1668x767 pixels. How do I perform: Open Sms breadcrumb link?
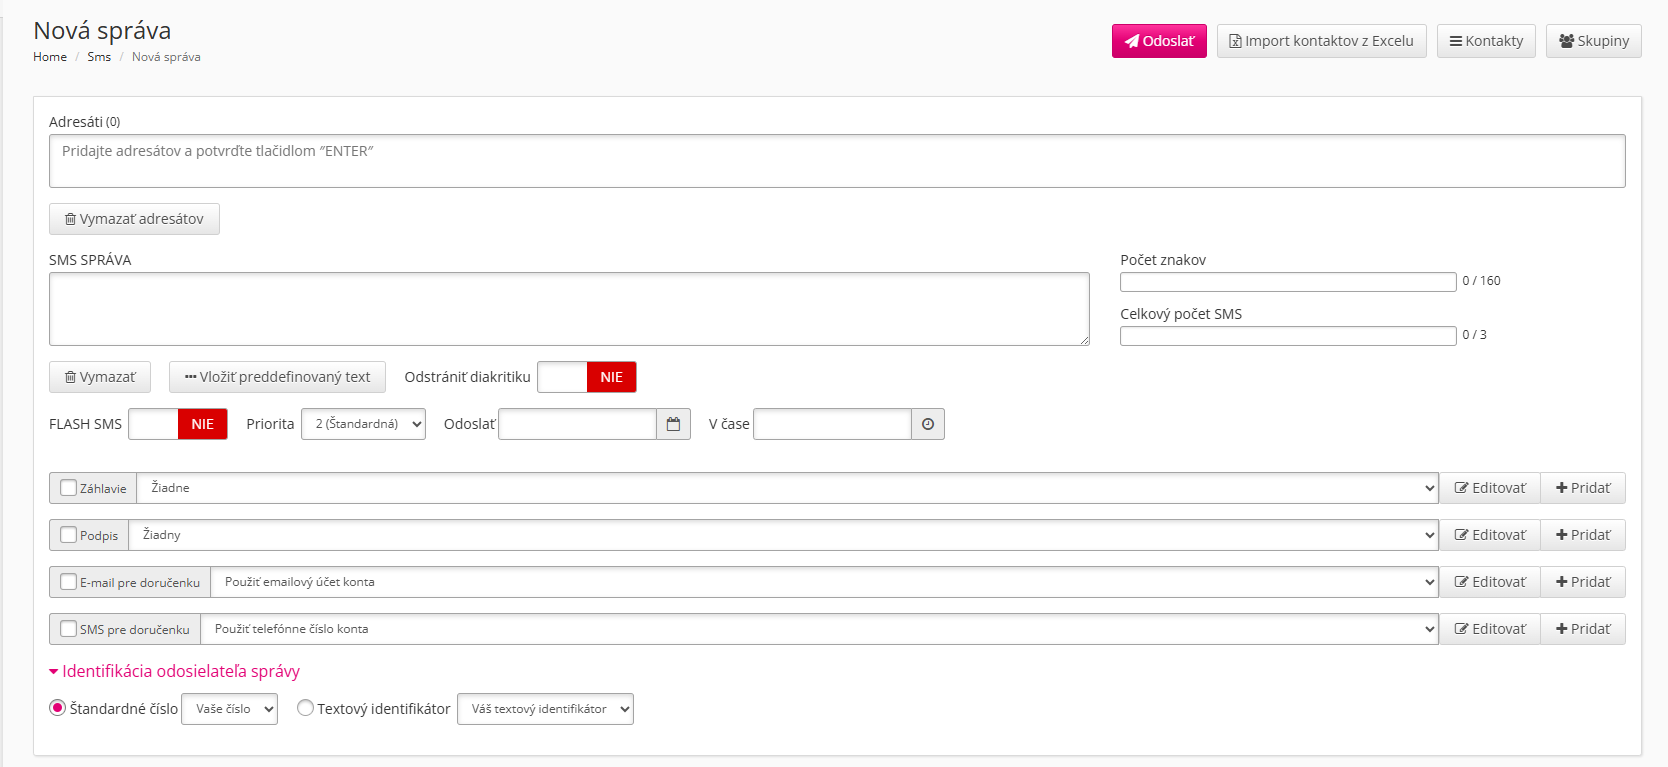(99, 57)
